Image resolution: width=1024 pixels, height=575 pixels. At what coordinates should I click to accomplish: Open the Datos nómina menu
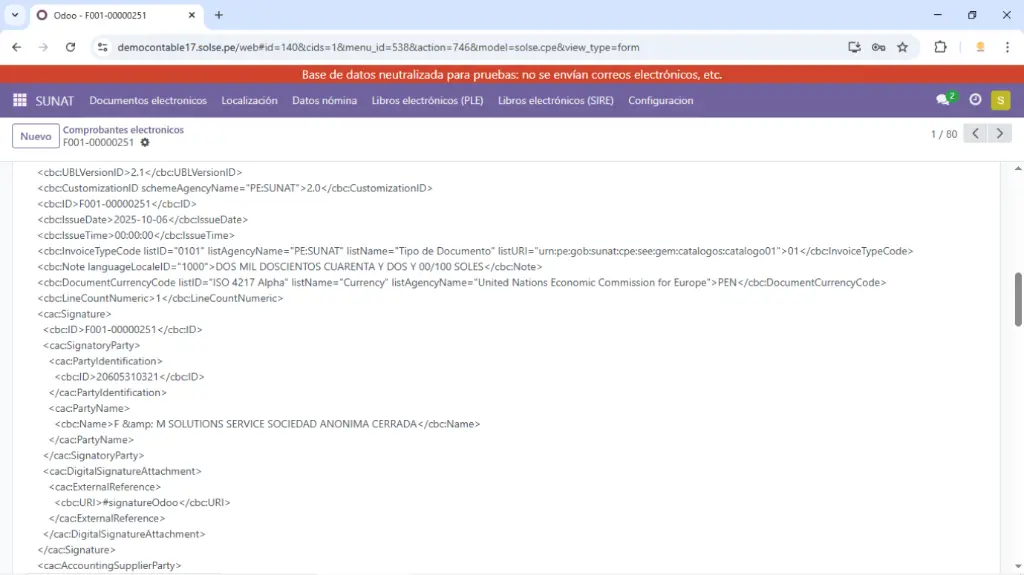(324, 100)
